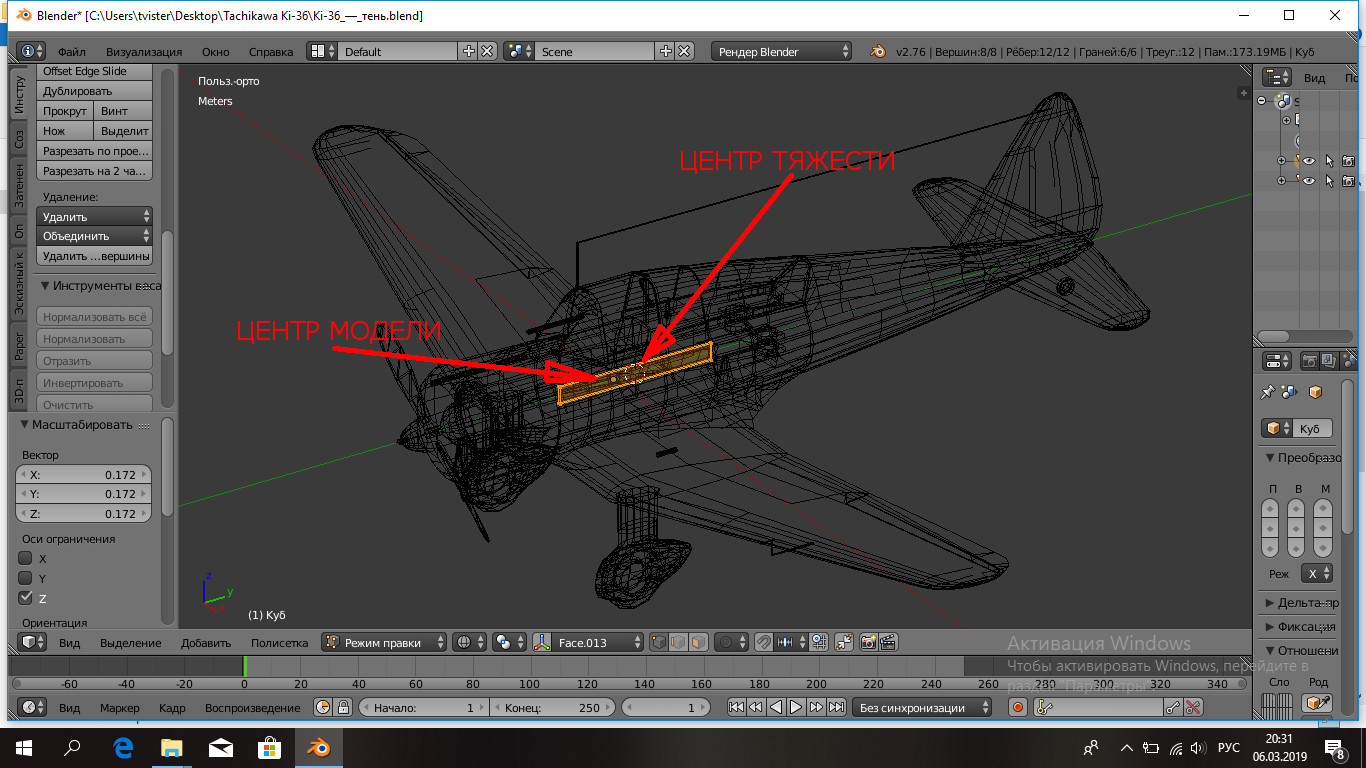Select face selection mode cube icon
This screenshot has width=1366, height=768.
pos(699,642)
